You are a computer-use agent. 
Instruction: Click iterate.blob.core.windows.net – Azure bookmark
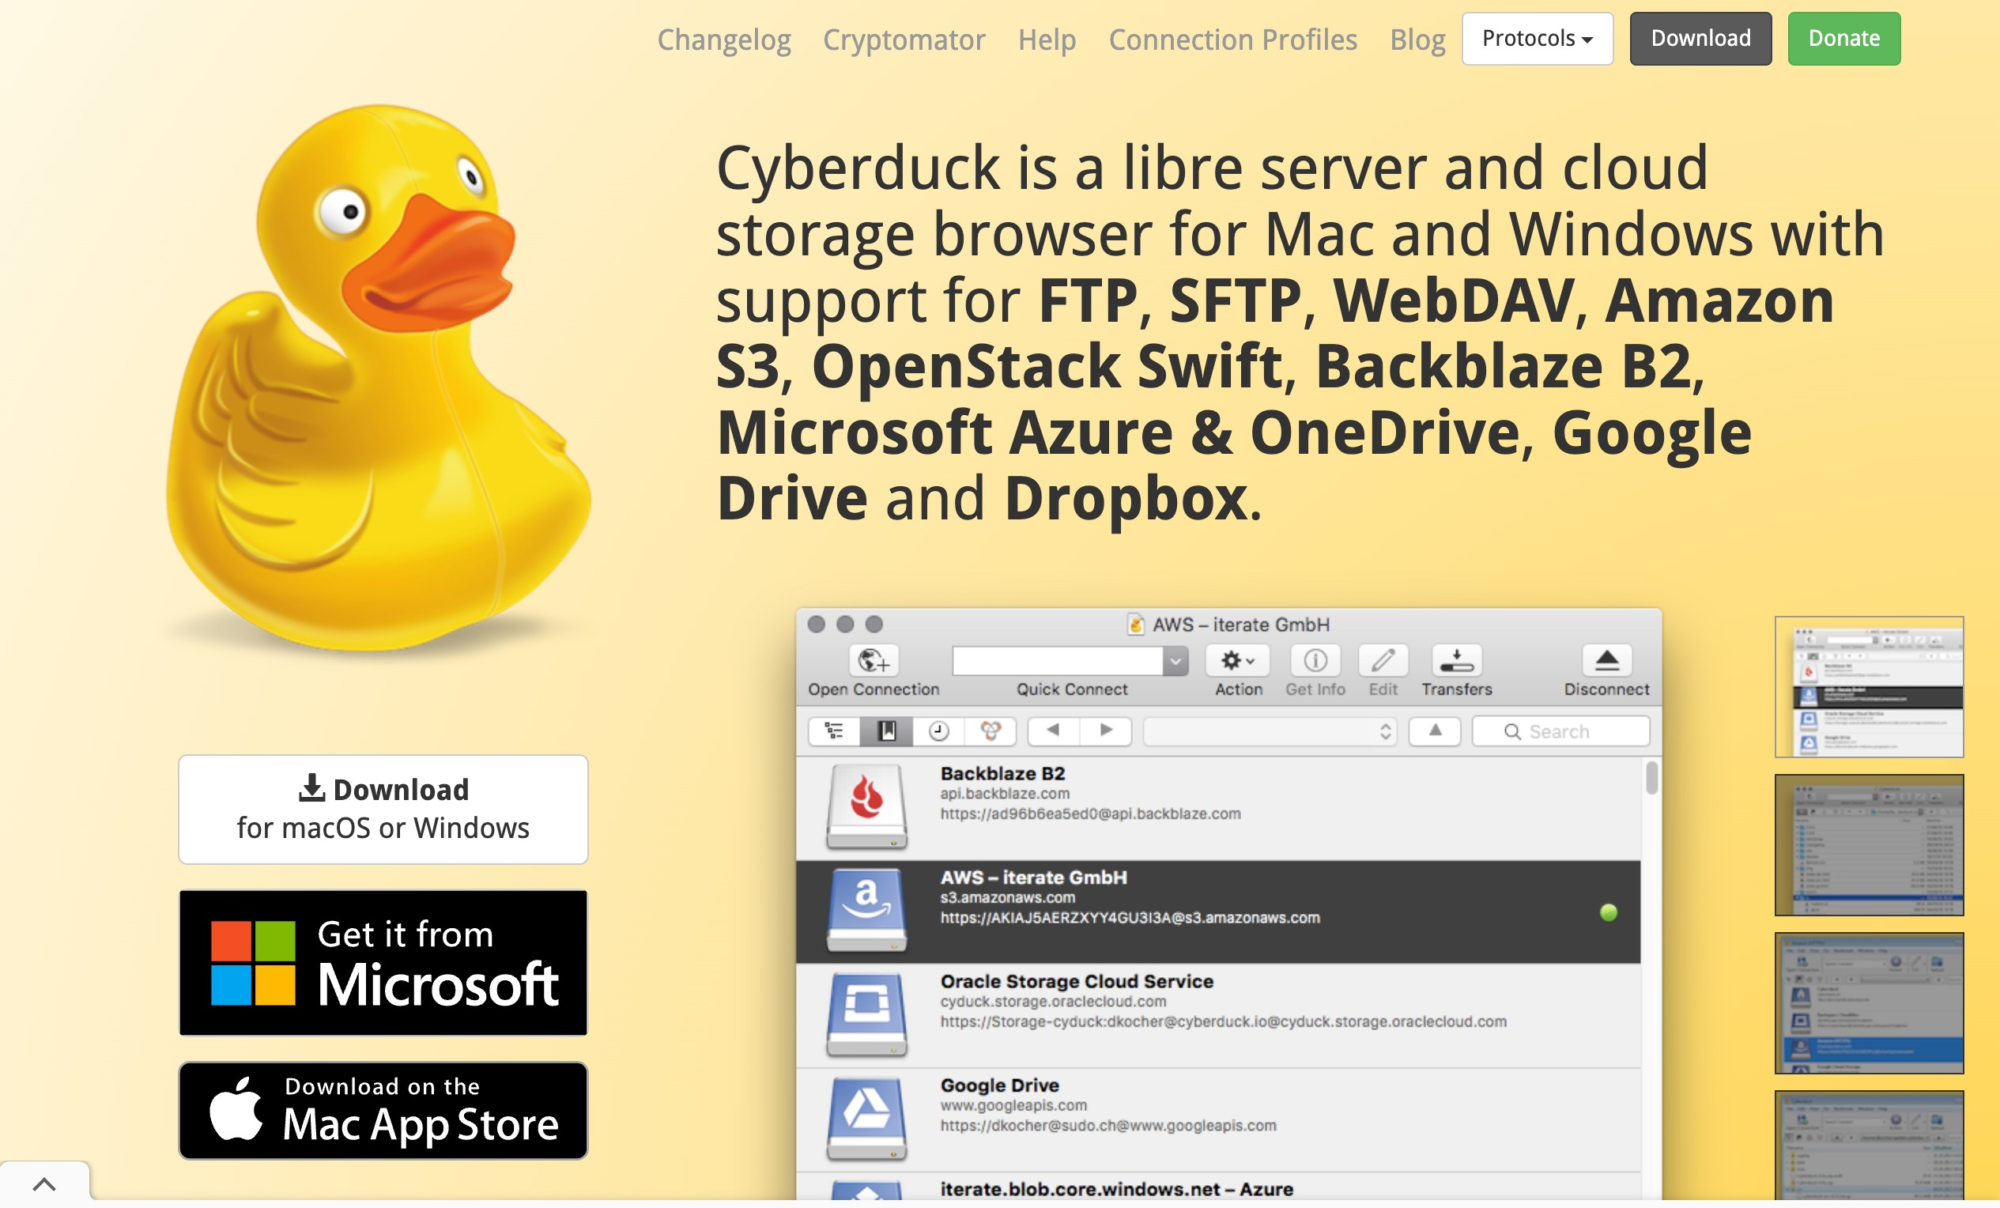point(1117,1189)
